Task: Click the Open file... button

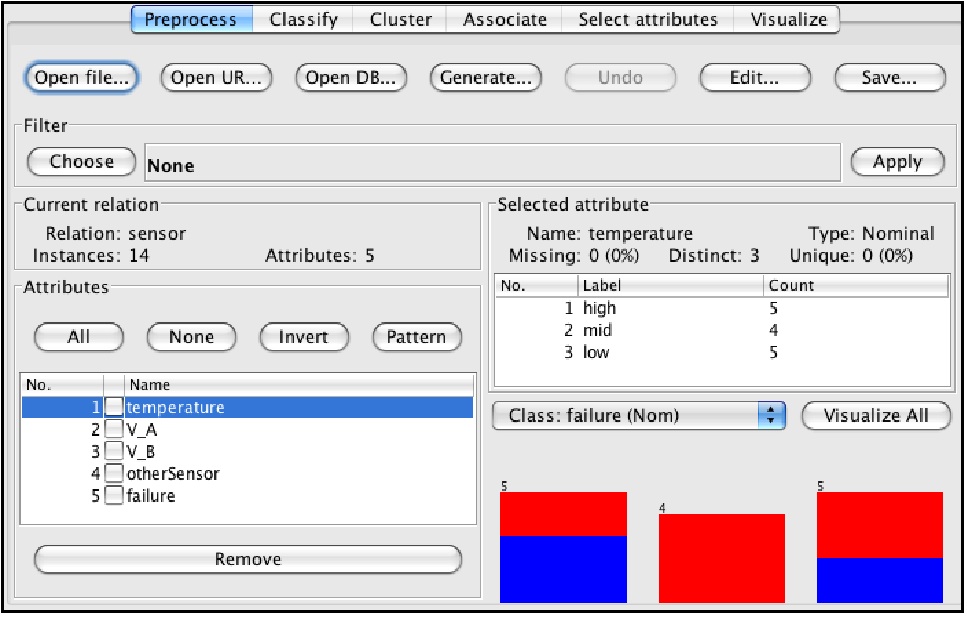Action: [81, 78]
